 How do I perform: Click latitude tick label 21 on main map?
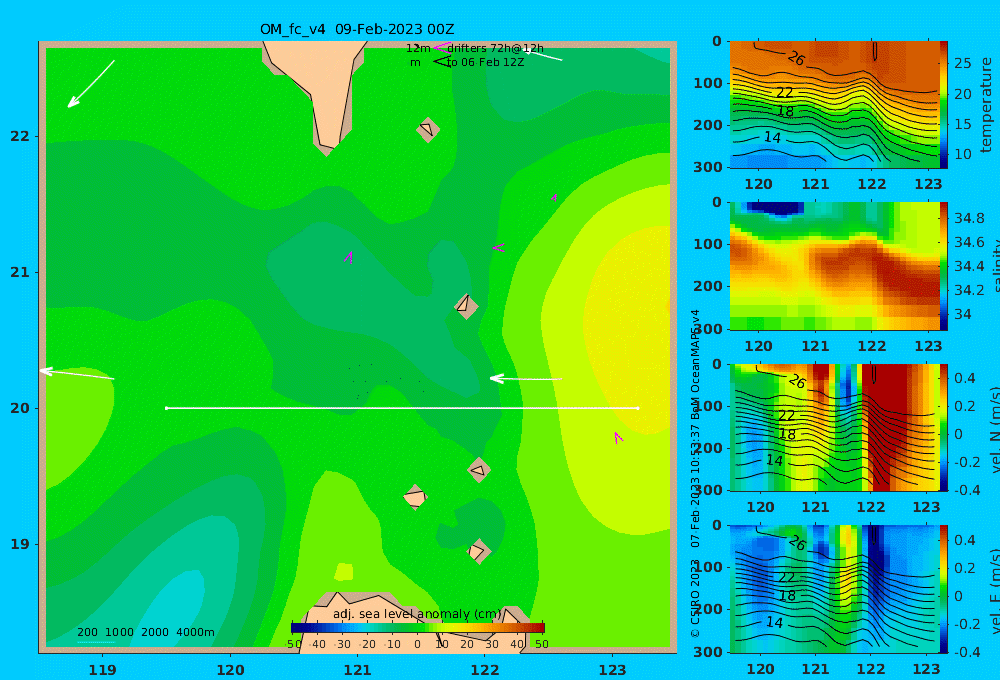pyautogui.click(x=20, y=272)
